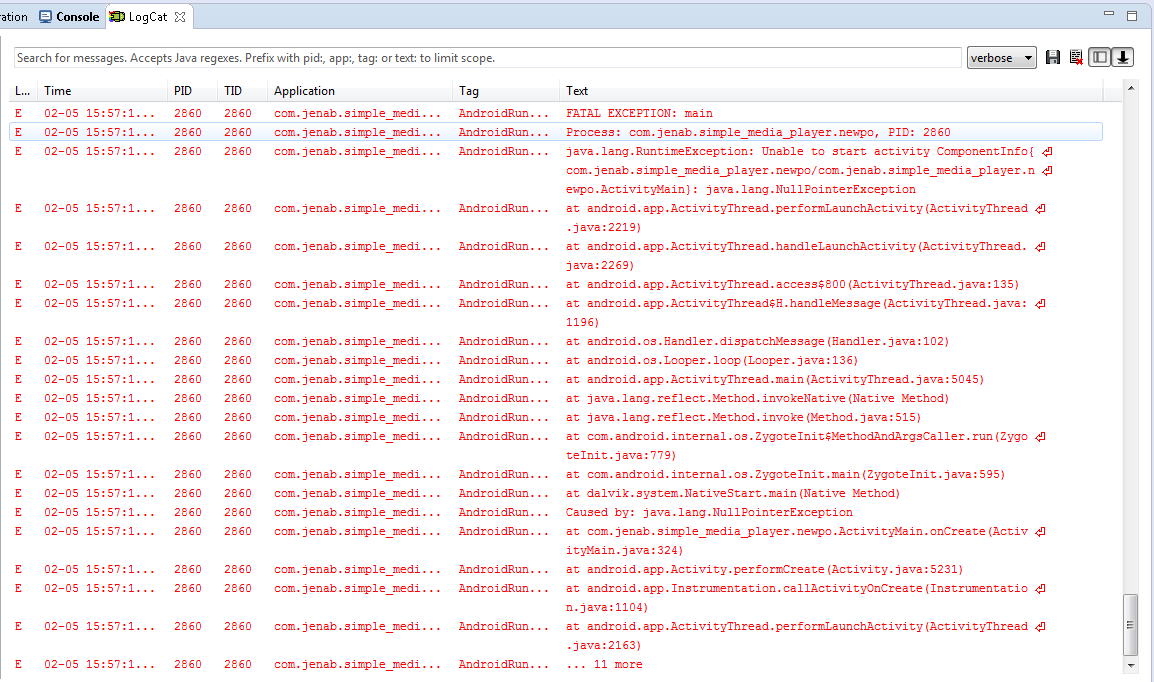This screenshot has width=1154, height=682.
Task: Select ActivityThread.main(ActivityThread.java:5045) line
Action: point(556,379)
